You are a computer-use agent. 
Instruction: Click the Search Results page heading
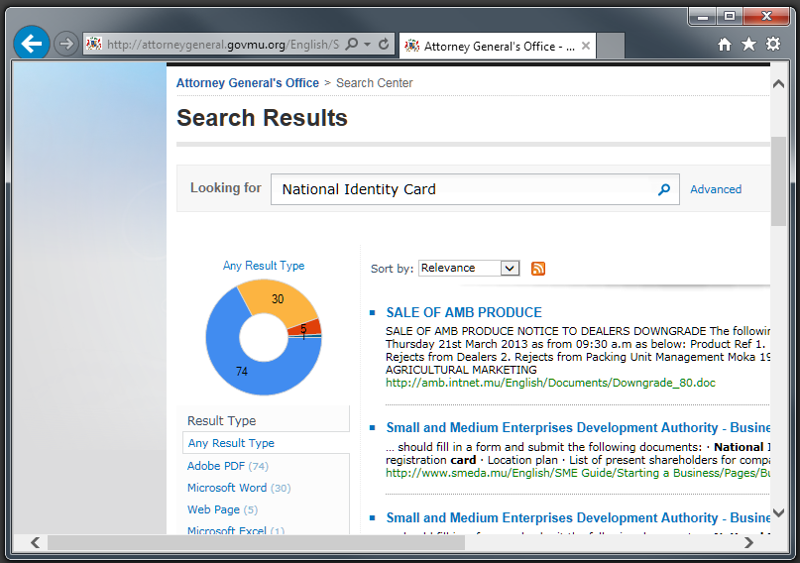tap(262, 118)
